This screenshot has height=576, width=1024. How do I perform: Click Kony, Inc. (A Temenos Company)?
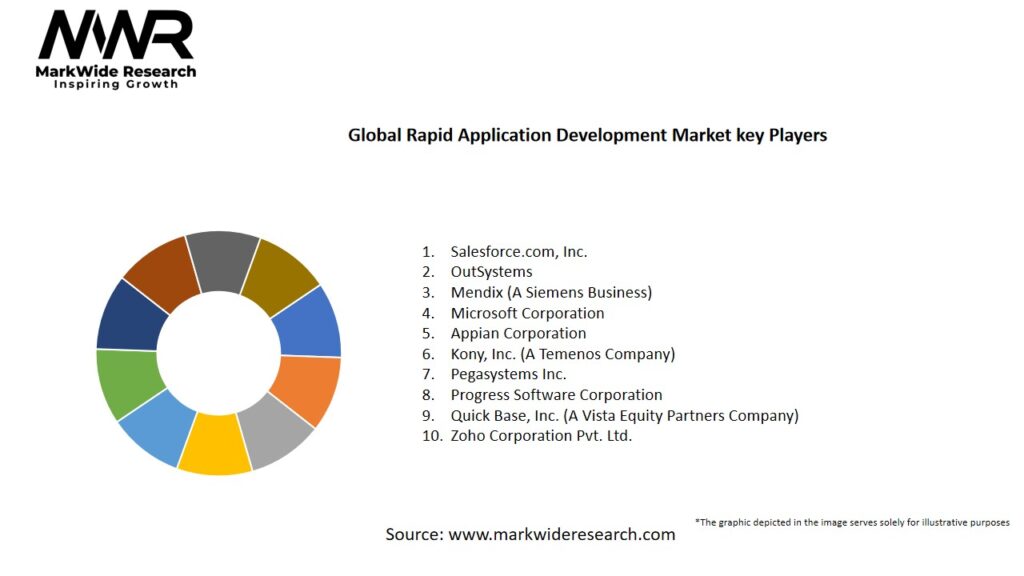(562, 354)
